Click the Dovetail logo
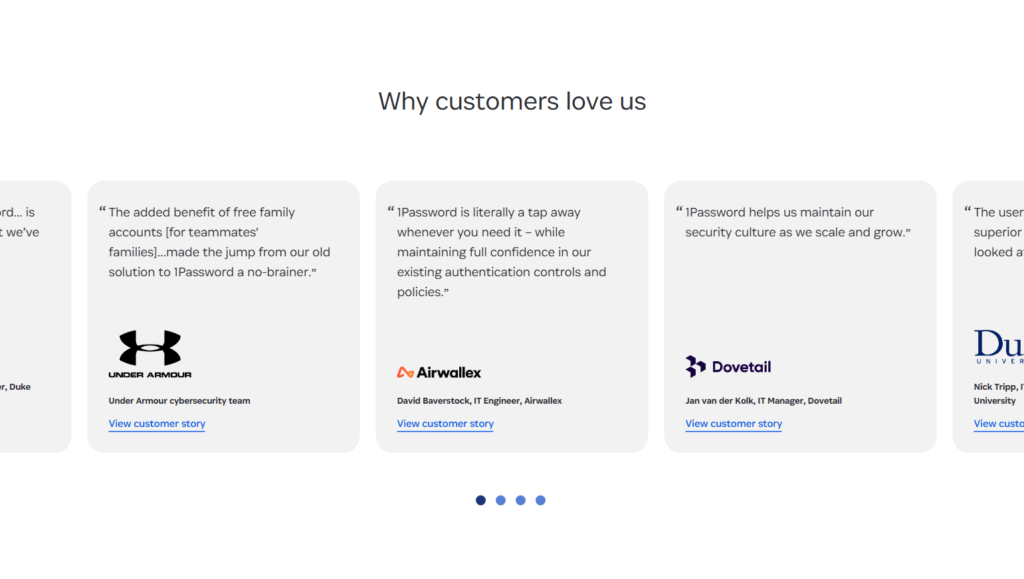The height and width of the screenshot is (579, 1024). click(729, 366)
